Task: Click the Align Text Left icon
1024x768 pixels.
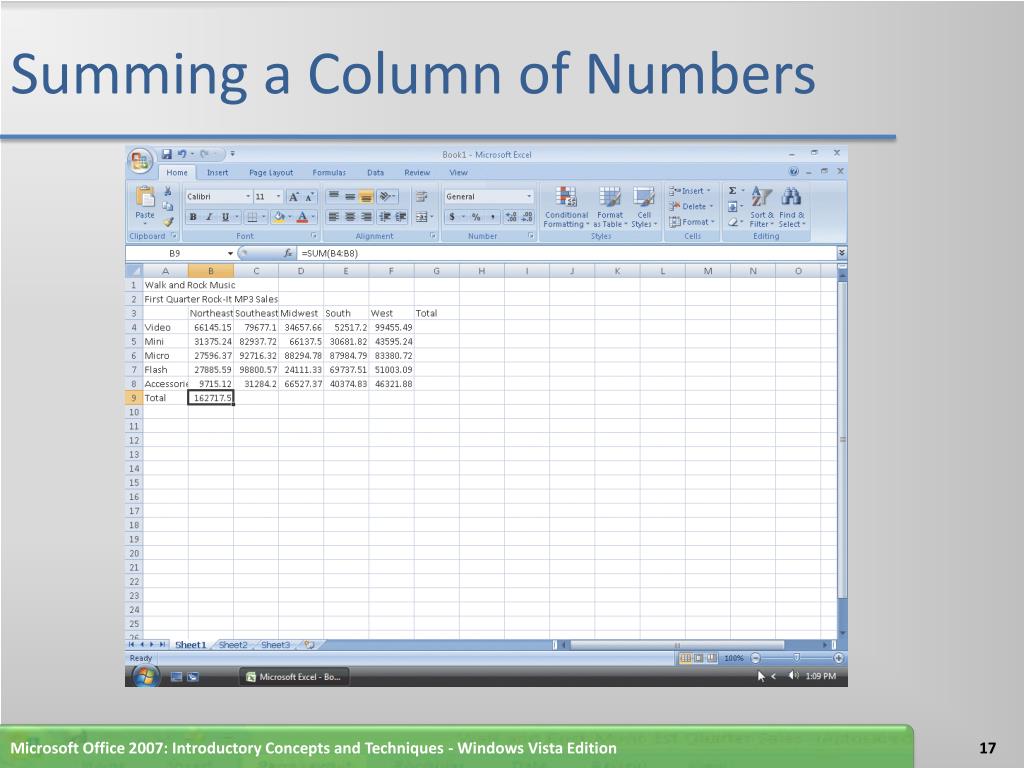Action: click(333, 217)
